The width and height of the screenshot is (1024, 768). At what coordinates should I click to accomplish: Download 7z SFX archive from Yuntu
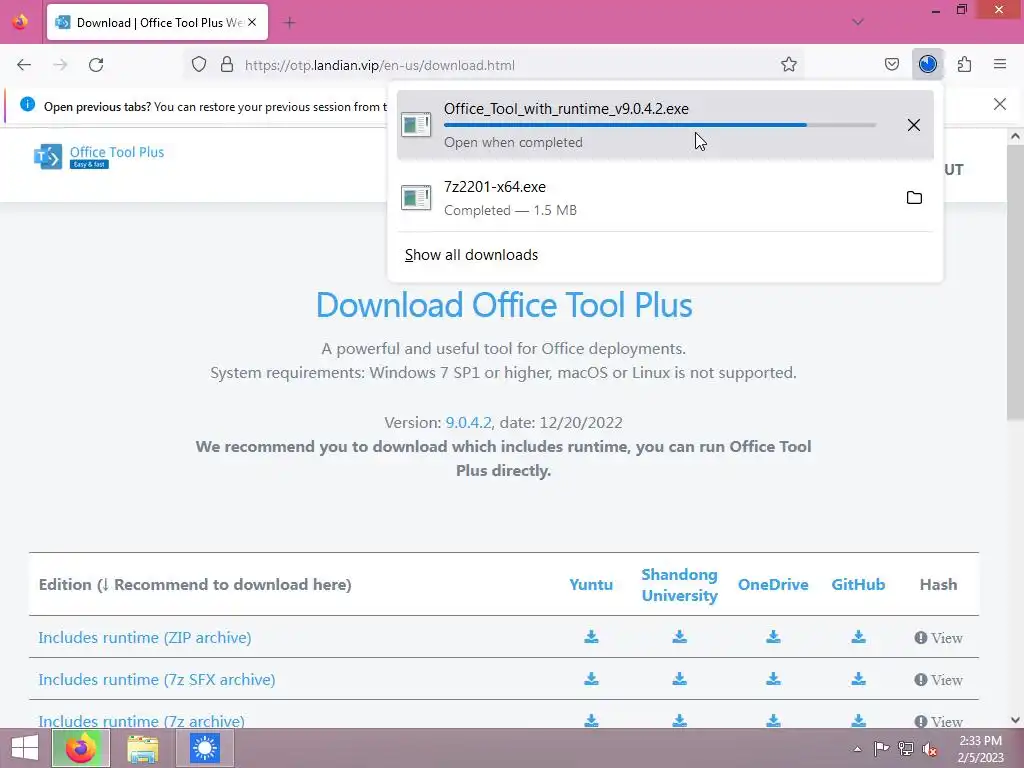pos(591,679)
